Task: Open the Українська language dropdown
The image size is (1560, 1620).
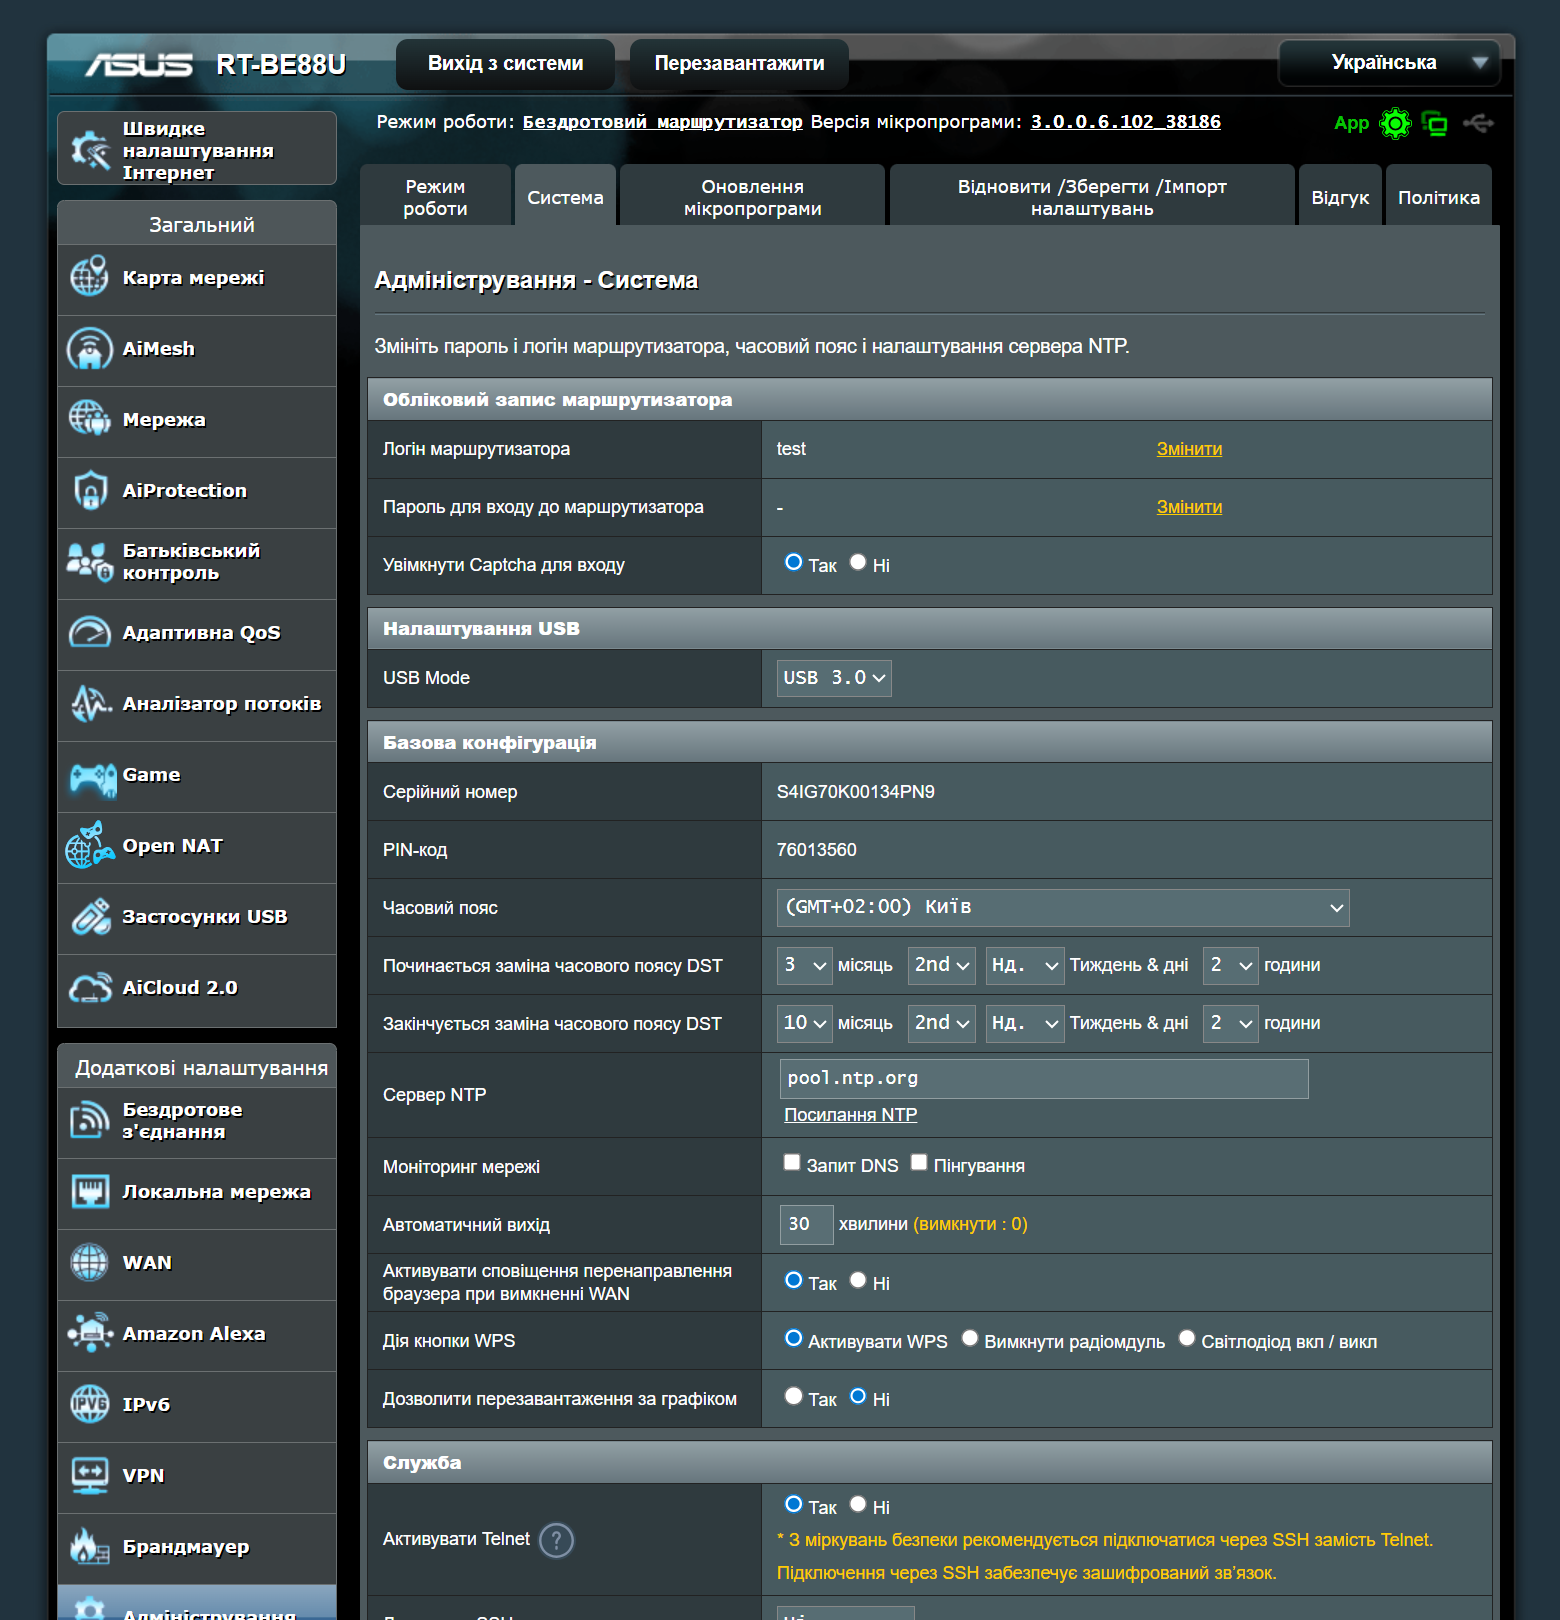Action: click(x=1389, y=63)
